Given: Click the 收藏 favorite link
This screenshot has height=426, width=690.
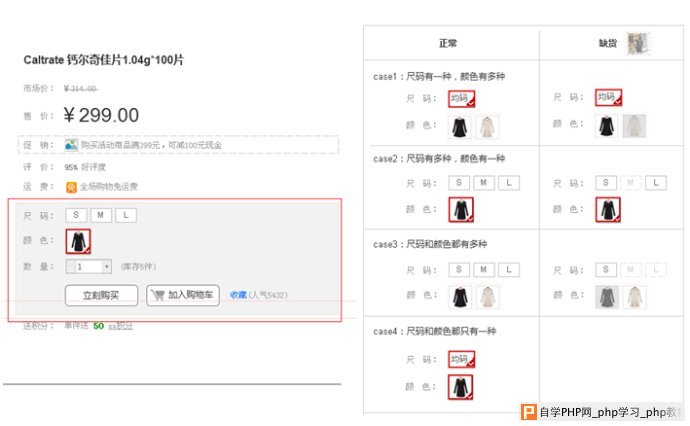Looking at the screenshot, I should pos(238,295).
